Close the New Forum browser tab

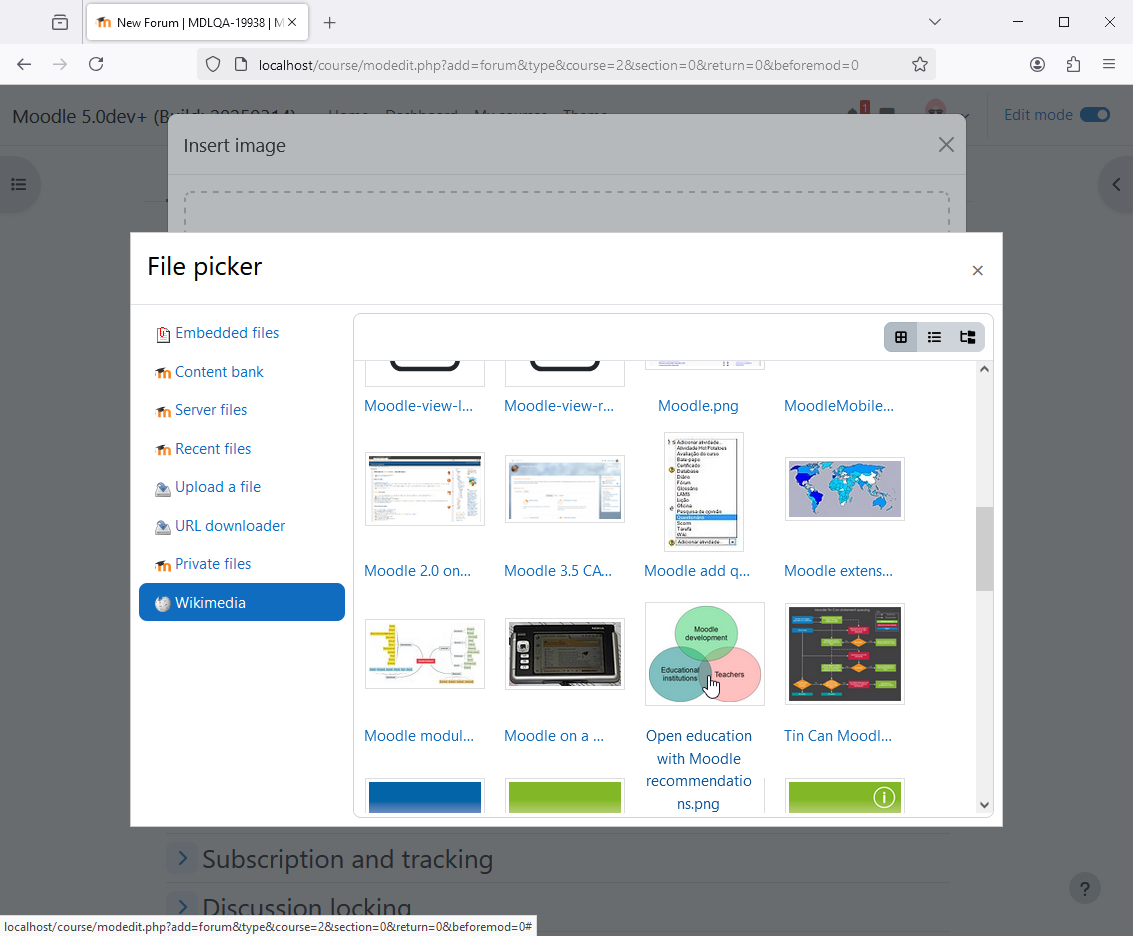(292, 22)
